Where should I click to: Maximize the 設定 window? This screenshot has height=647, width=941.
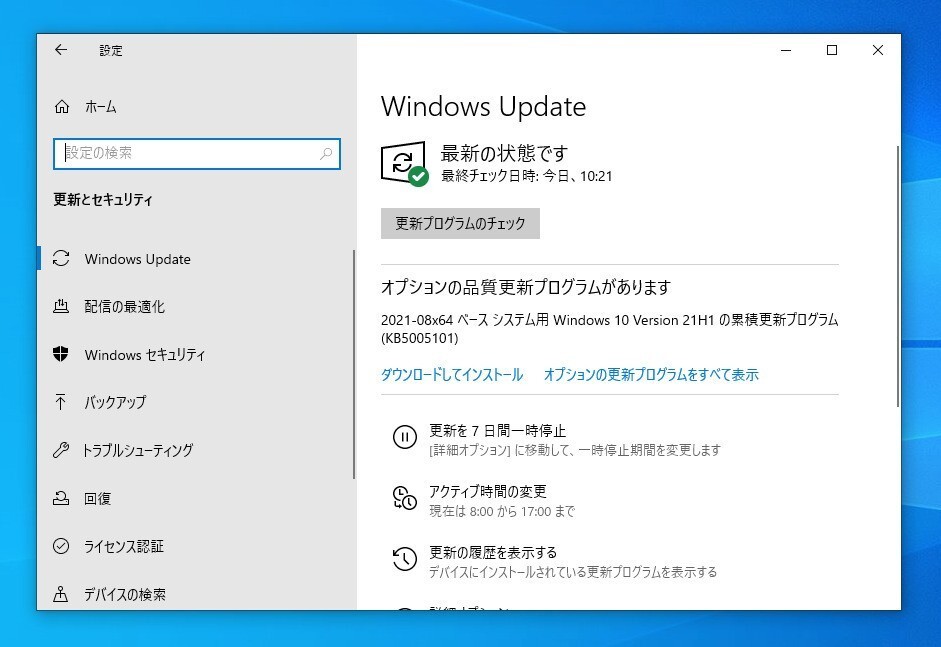click(832, 50)
